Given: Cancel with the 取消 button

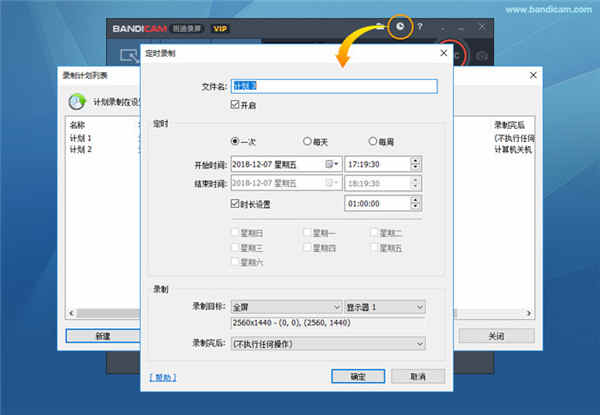Looking at the screenshot, I should pos(418,376).
